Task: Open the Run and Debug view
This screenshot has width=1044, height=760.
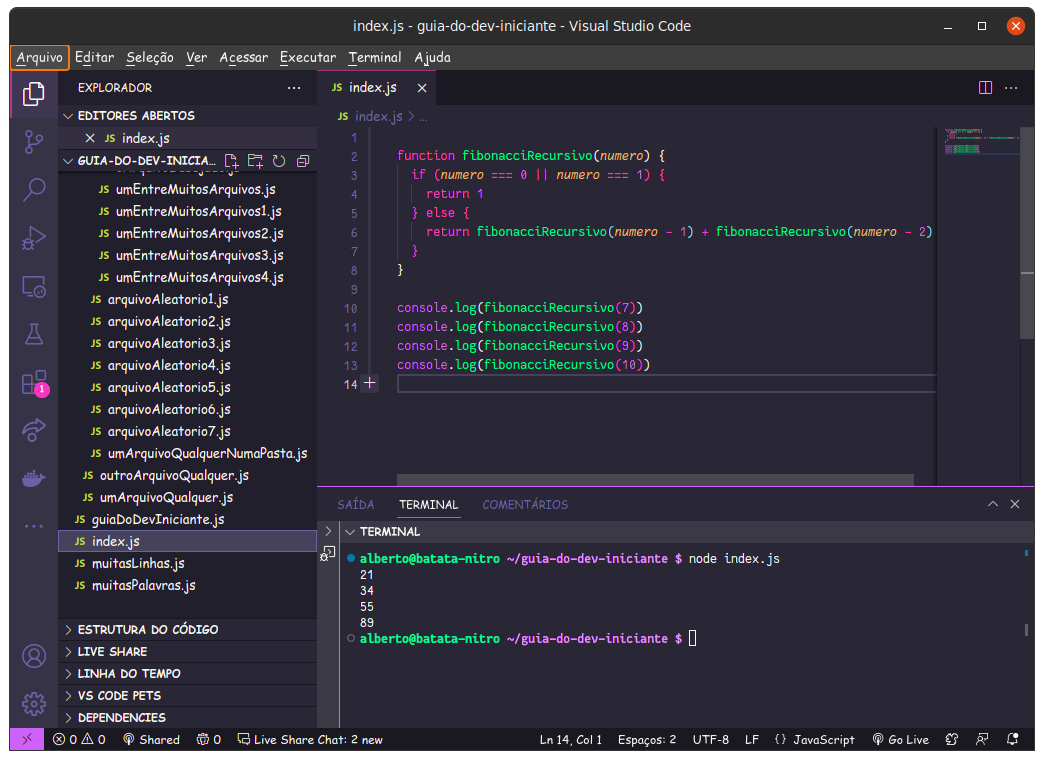Action: tap(34, 238)
